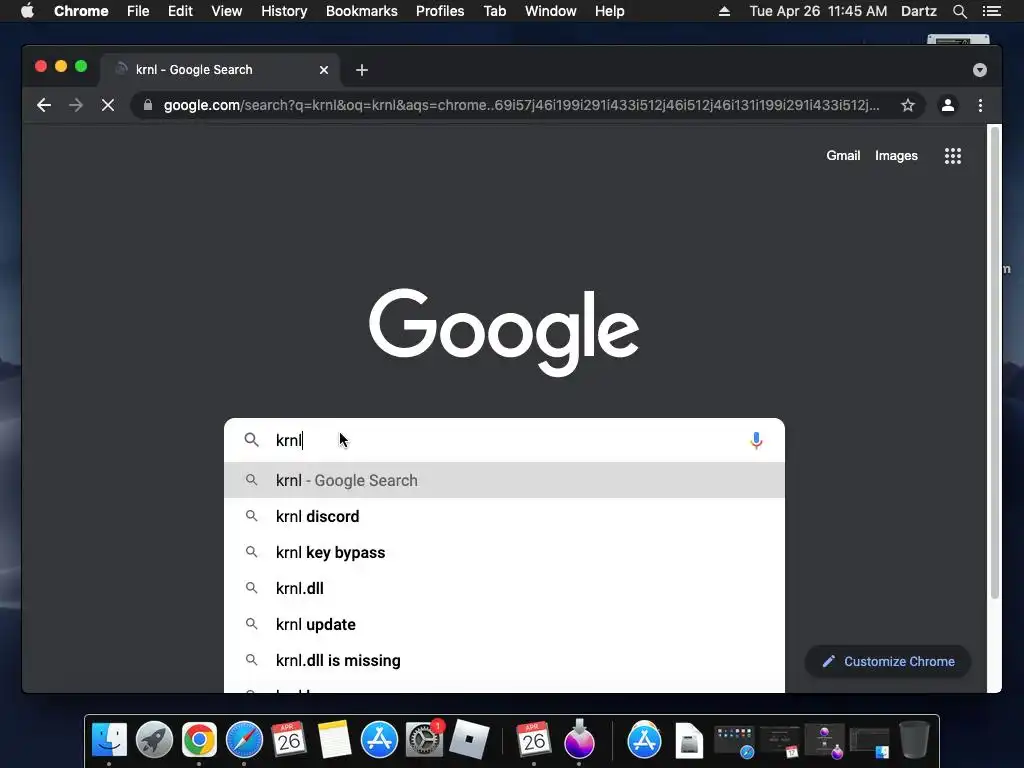Select krnl.dll is missing suggestion

pos(504,660)
